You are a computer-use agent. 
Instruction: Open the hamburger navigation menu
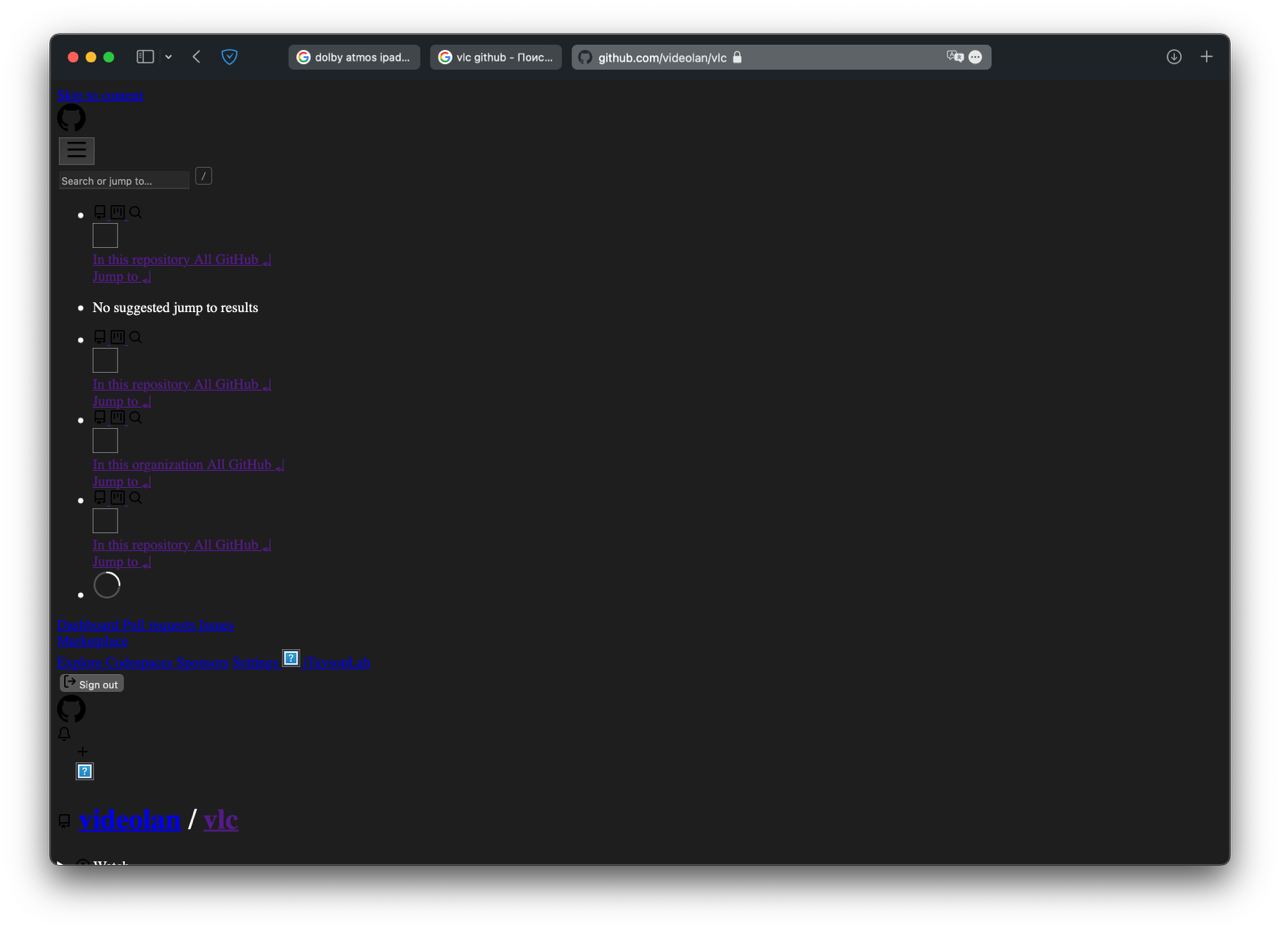coord(76,150)
